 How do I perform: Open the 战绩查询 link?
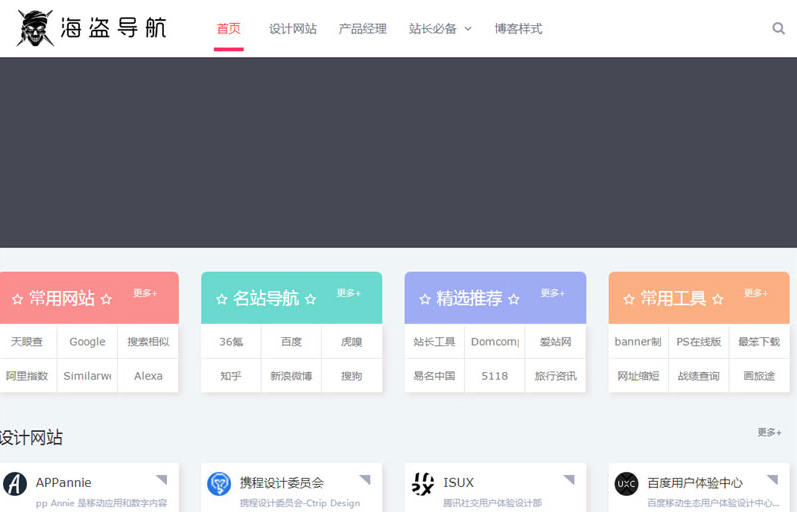[699, 376]
